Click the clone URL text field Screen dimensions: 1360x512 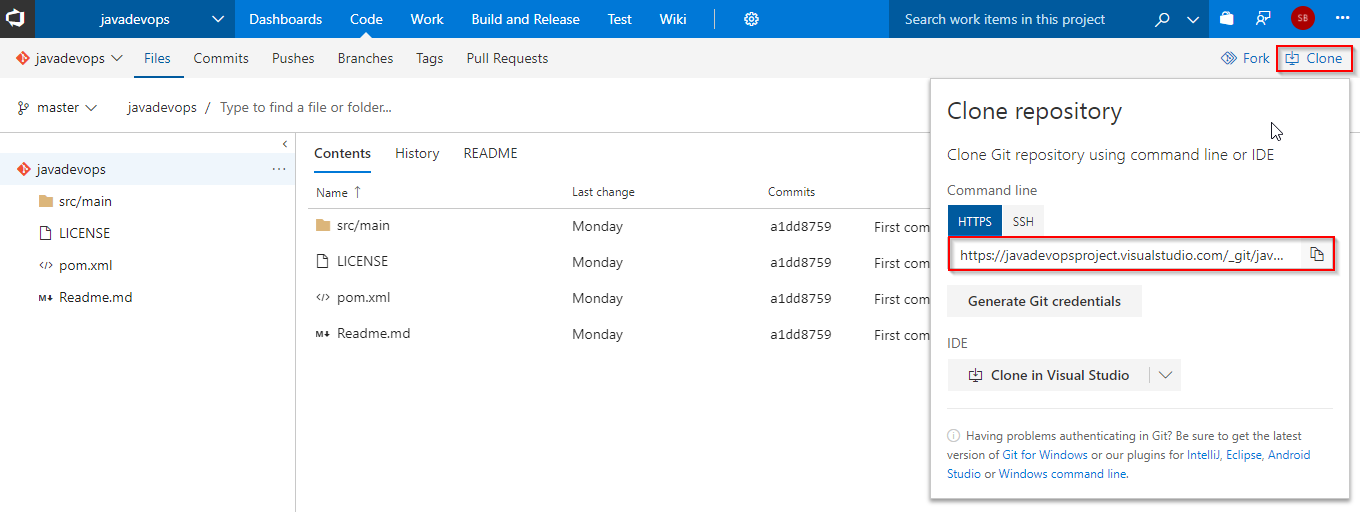[x=1124, y=255]
